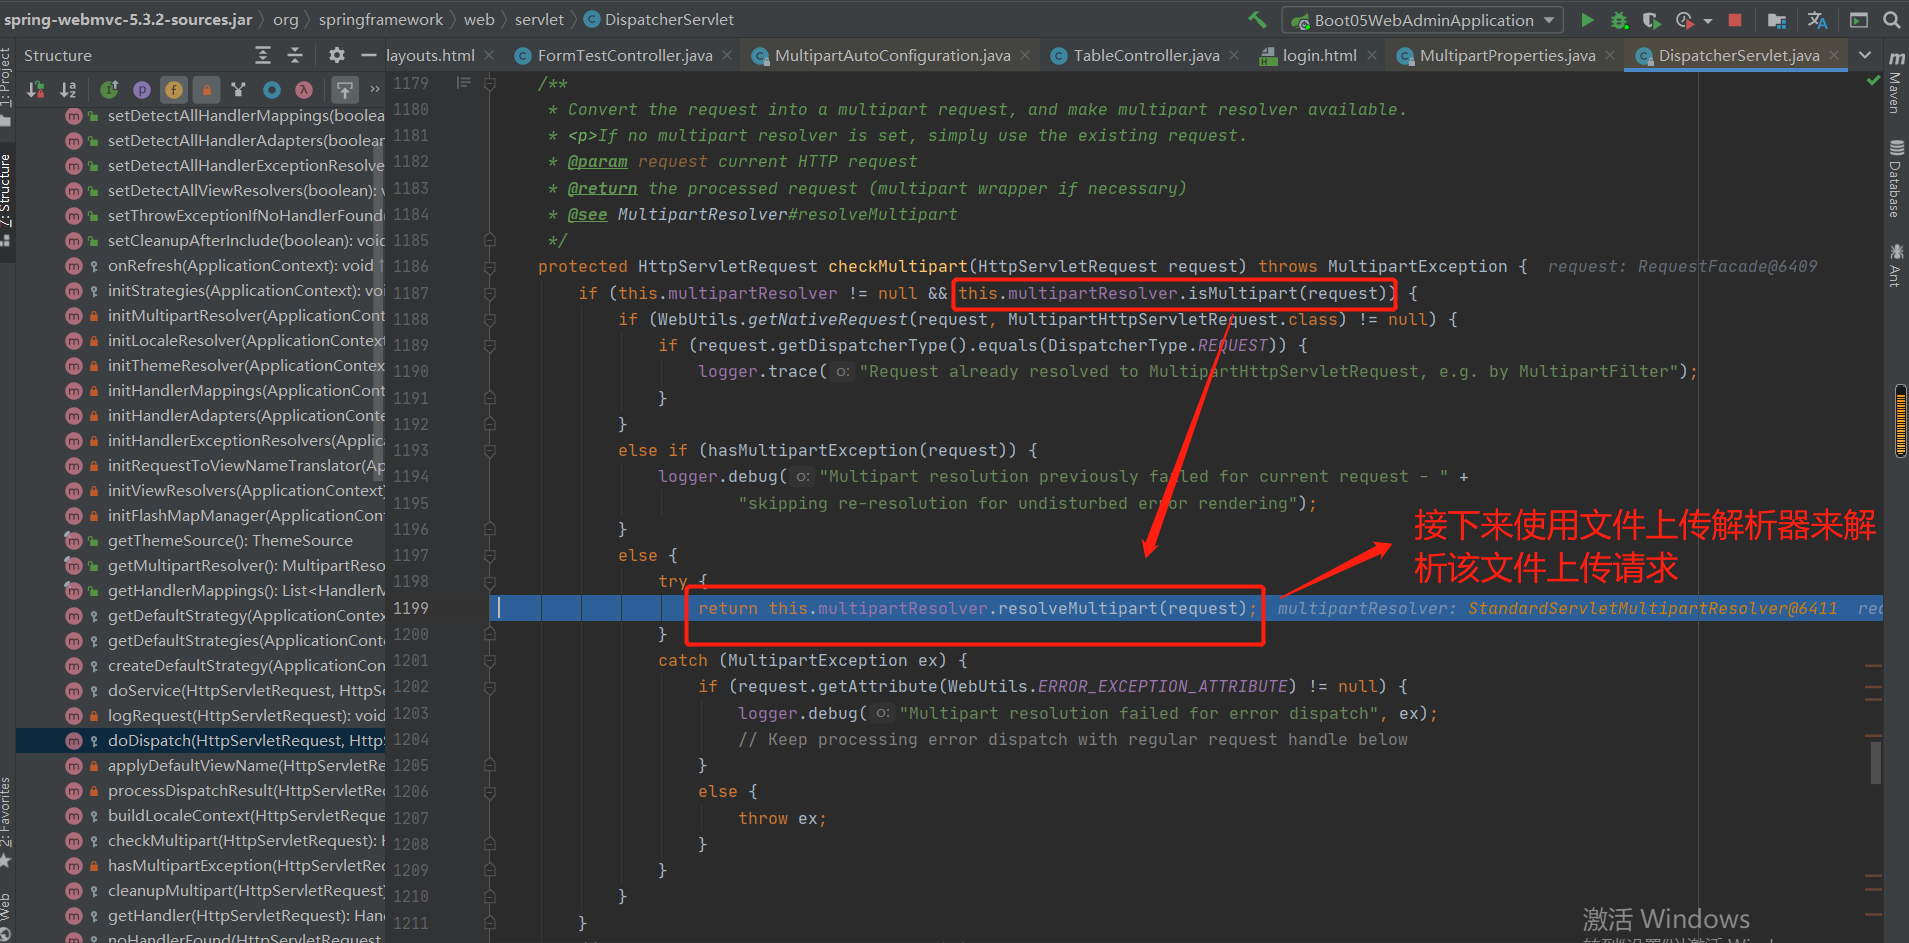The width and height of the screenshot is (1909, 943).
Task: Toggle Show Inherited members in Structure
Action: coord(109,90)
